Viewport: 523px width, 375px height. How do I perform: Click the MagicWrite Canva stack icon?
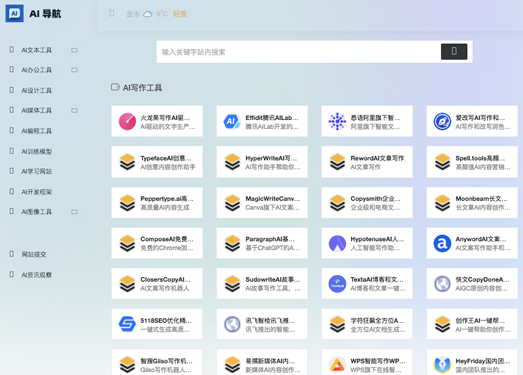click(x=232, y=203)
